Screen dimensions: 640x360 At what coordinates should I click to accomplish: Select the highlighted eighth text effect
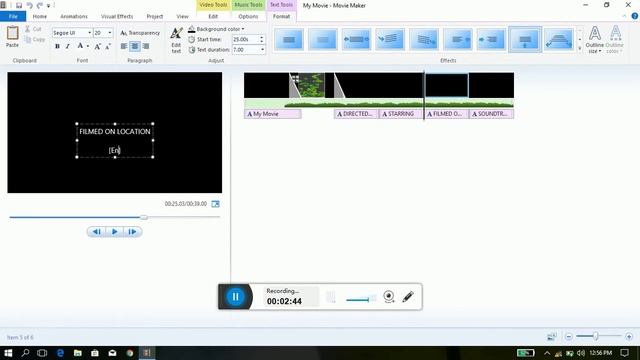(525, 40)
